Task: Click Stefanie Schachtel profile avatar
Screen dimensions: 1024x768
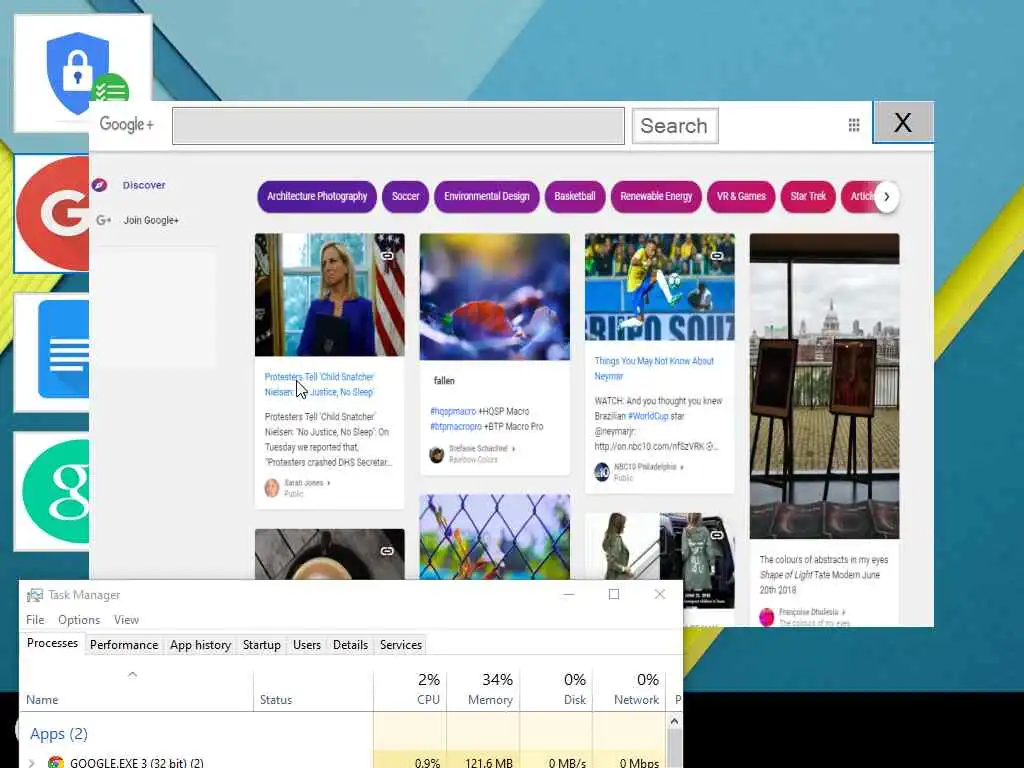Action: 436,454
